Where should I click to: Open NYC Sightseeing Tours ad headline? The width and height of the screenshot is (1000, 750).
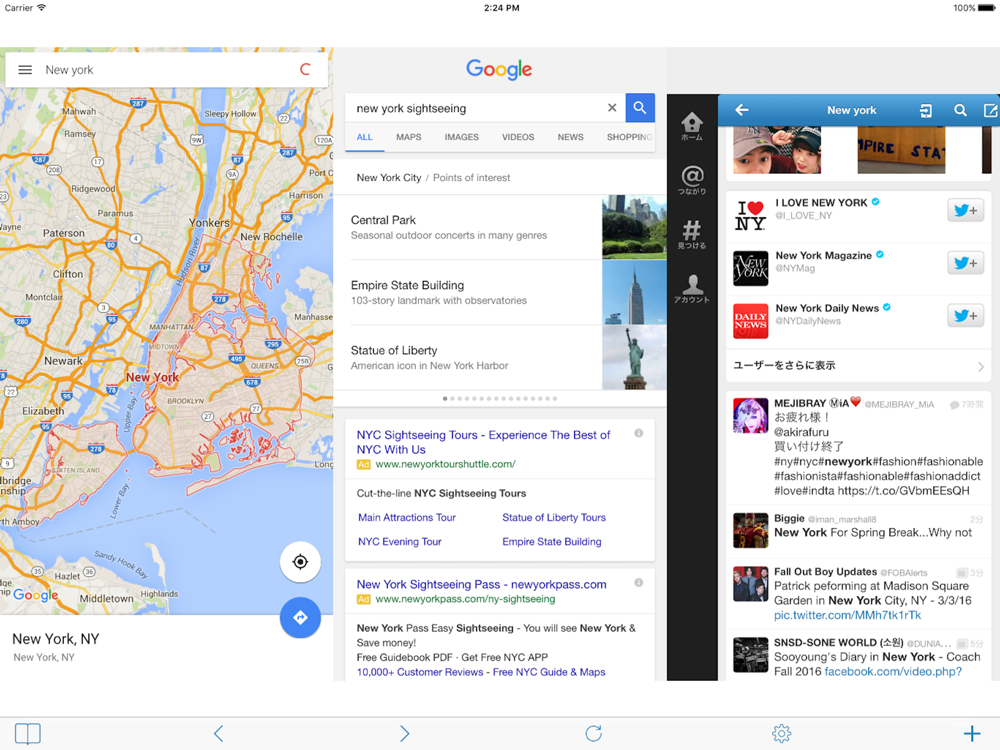pos(483,442)
